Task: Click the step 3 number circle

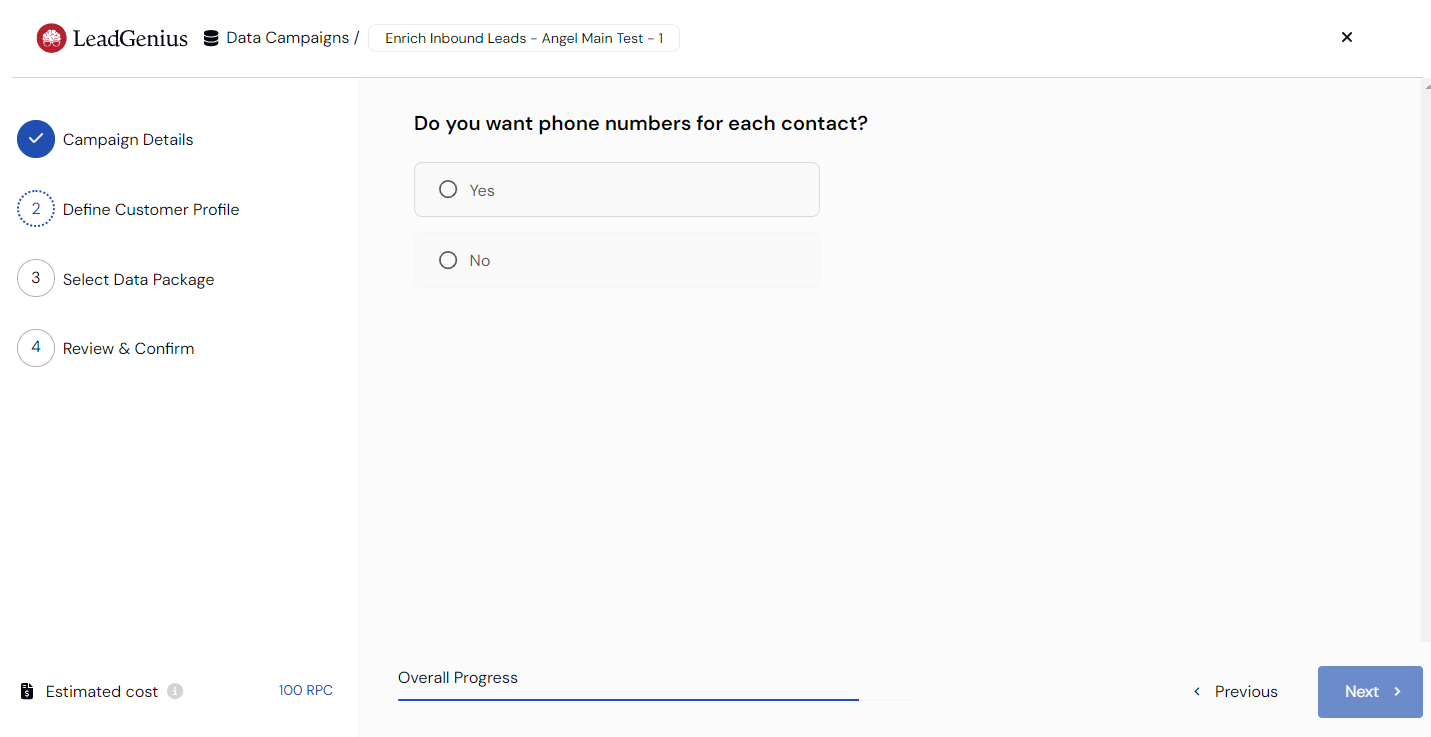Action: [x=36, y=278]
